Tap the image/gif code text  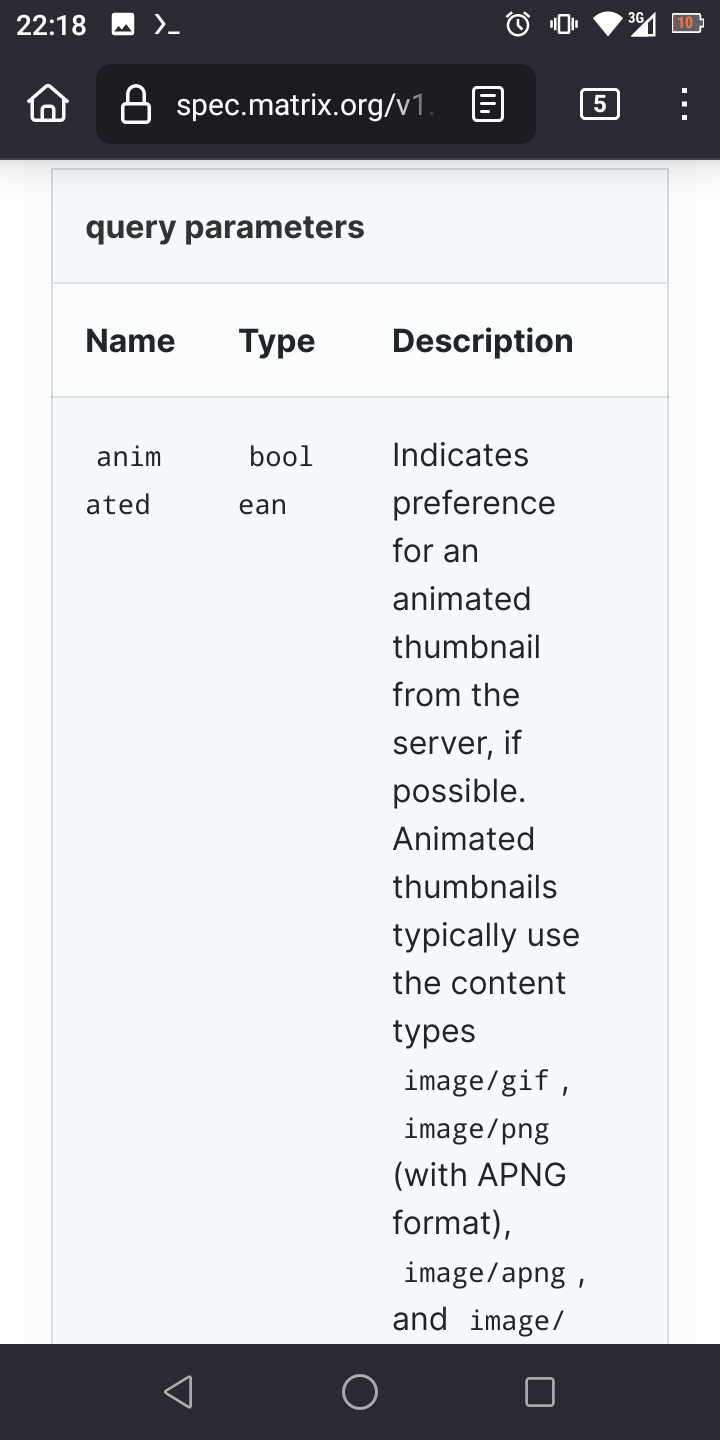click(476, 1080)
